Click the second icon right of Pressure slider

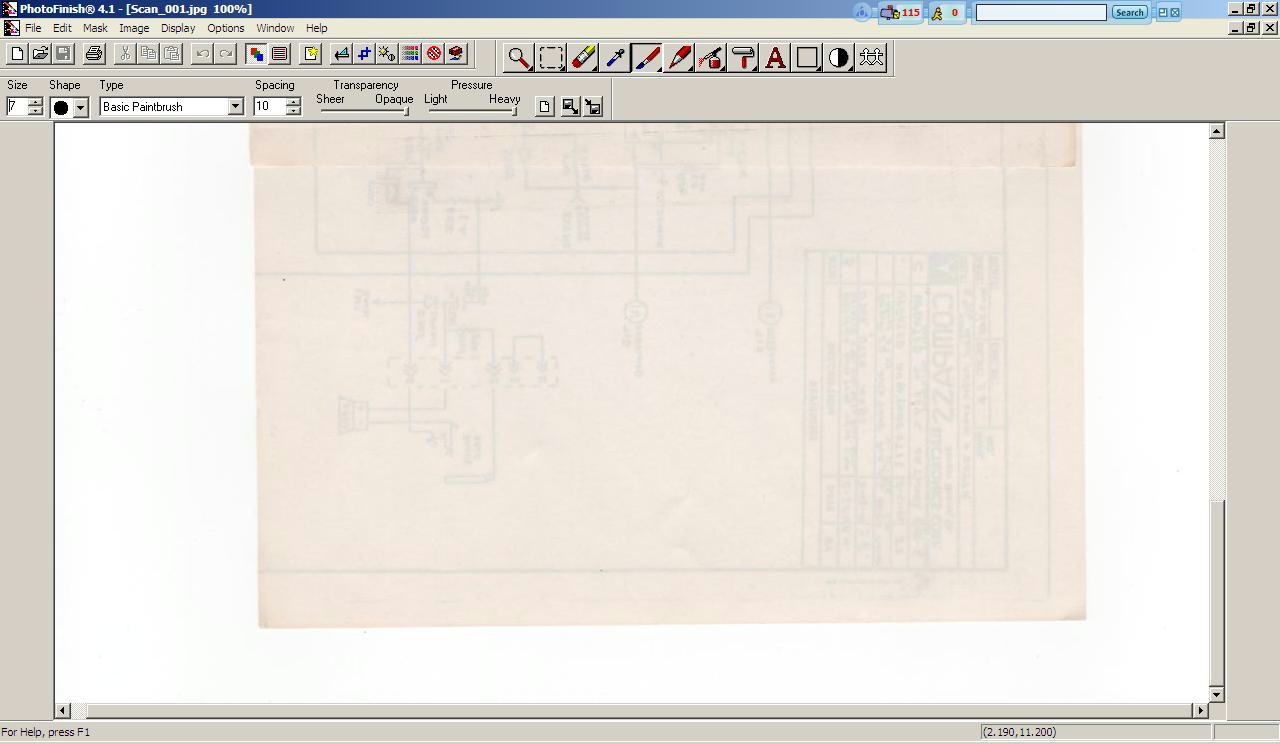[569, 106]
